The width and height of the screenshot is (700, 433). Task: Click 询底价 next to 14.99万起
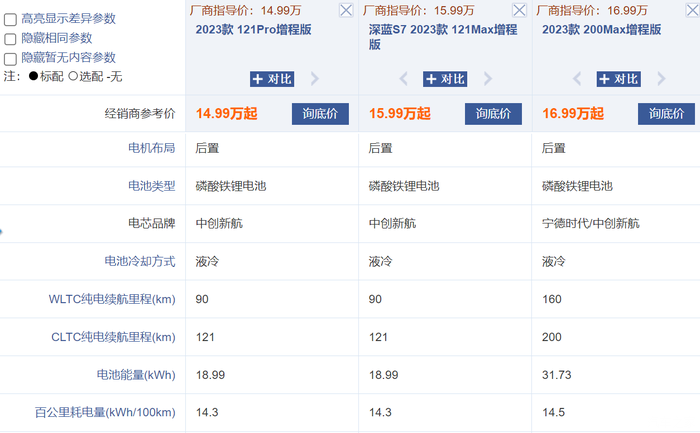320,114
